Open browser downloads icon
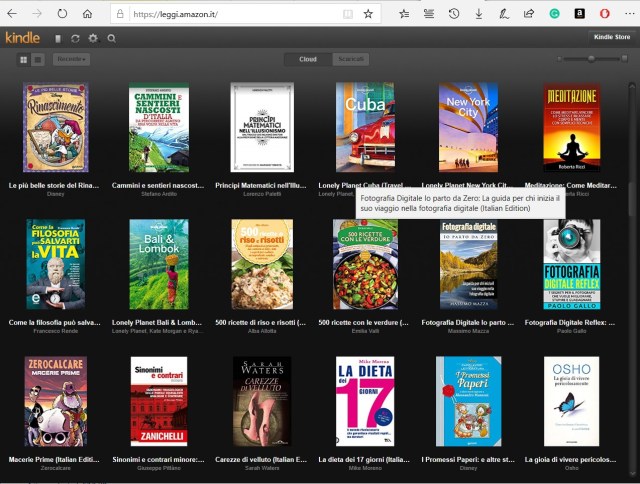Screen dimensions: 640x484 pyautogui.click(x=479, y=14)
